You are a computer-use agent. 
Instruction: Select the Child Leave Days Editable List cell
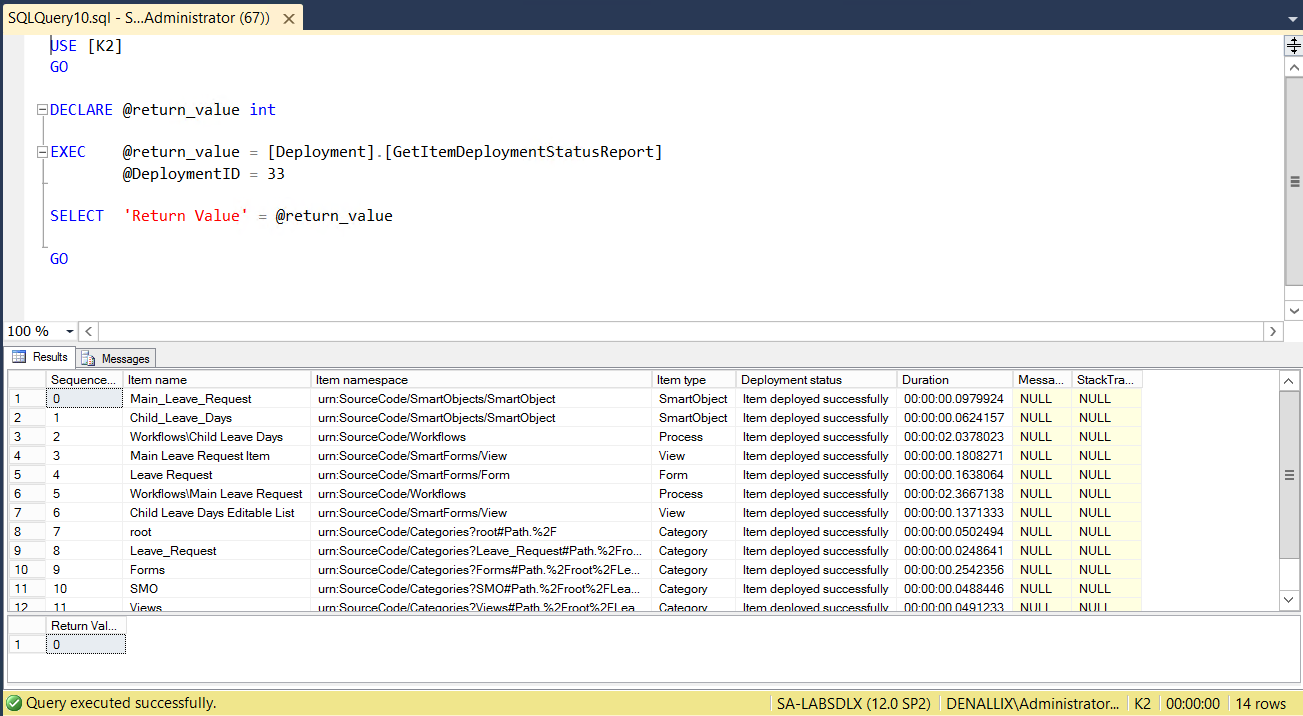point(217,513)
